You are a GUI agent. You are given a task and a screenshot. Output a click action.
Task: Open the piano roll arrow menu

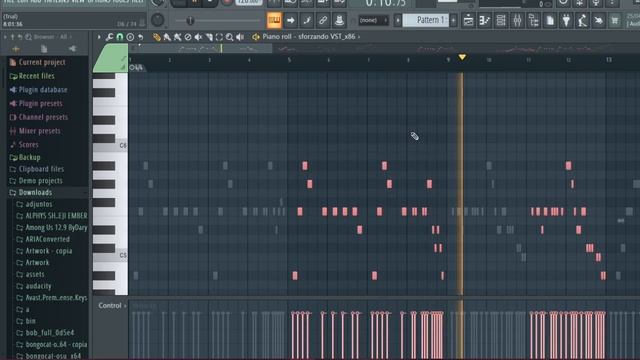pyautogui.click(x=99, y=37)
